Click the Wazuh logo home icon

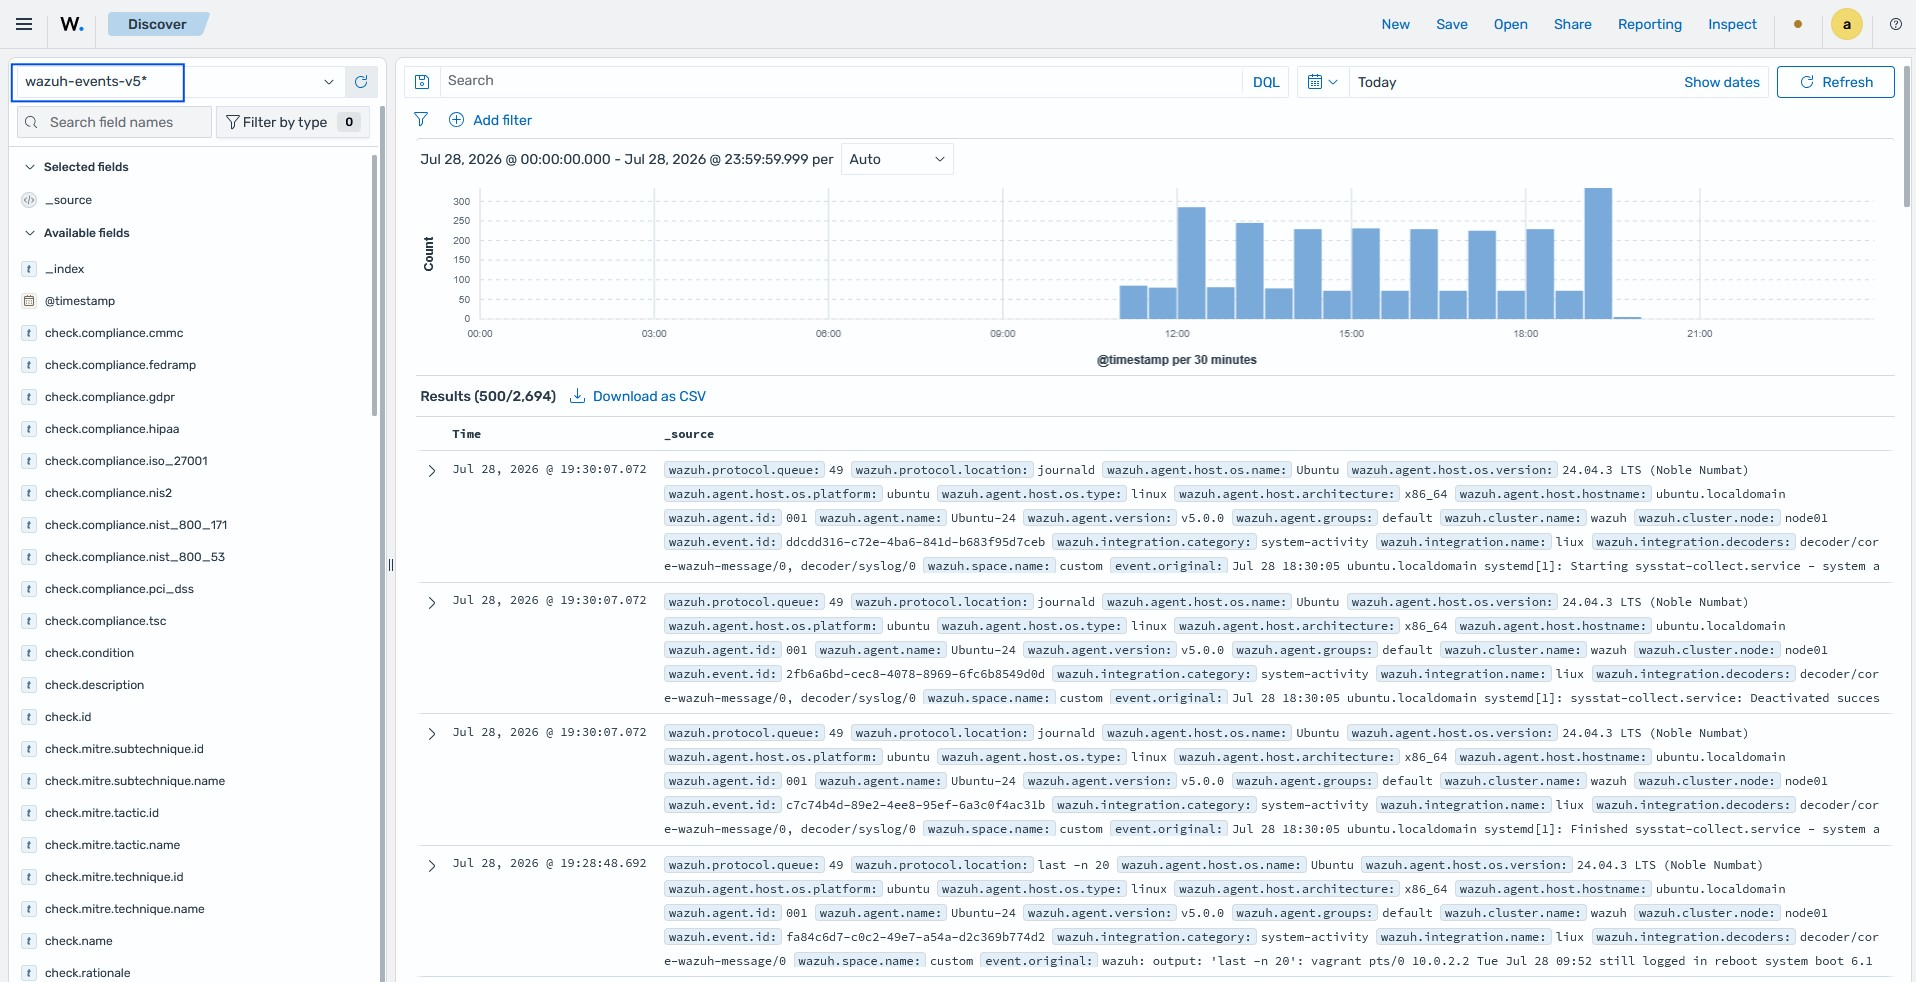click(x=72, y=24)
